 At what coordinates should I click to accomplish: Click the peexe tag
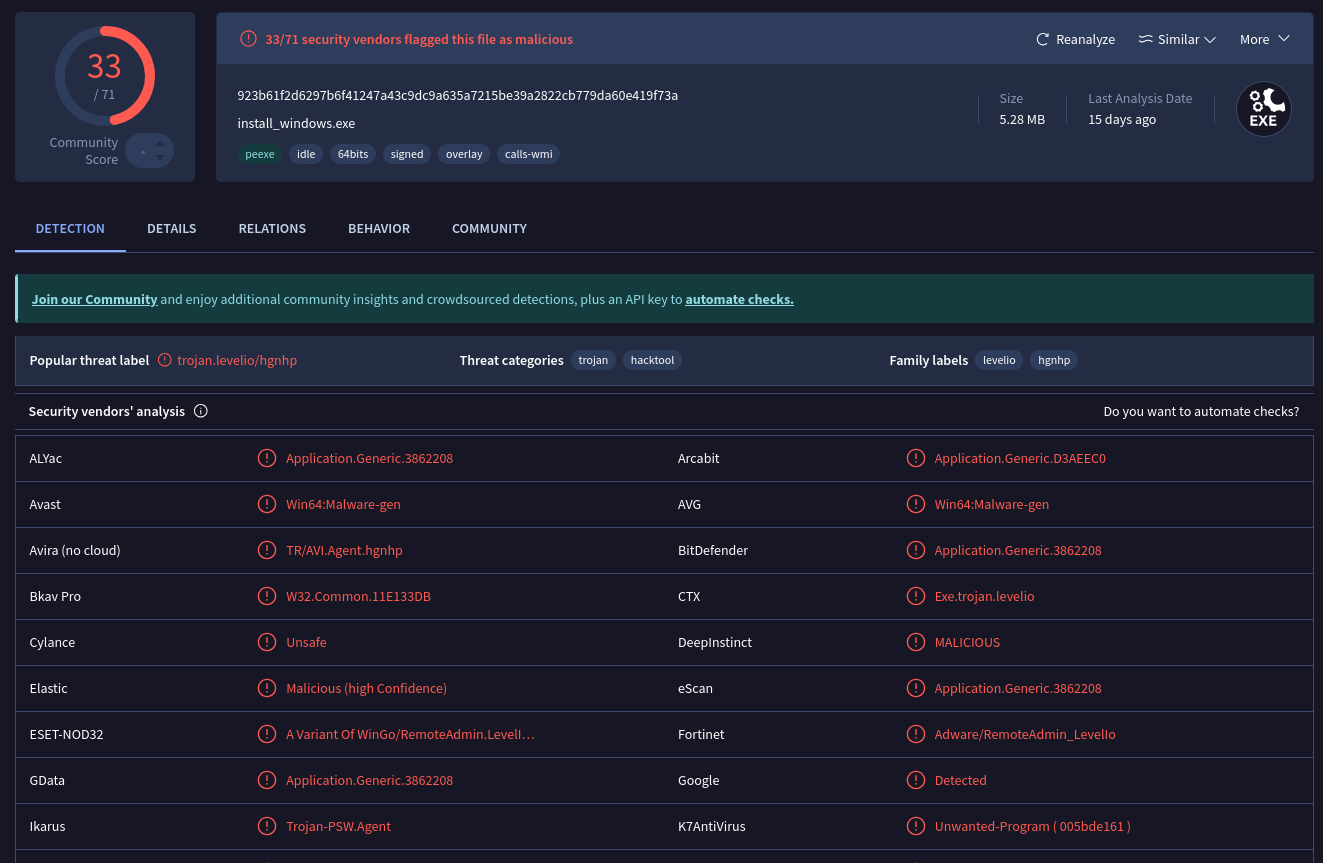(260, 154)
